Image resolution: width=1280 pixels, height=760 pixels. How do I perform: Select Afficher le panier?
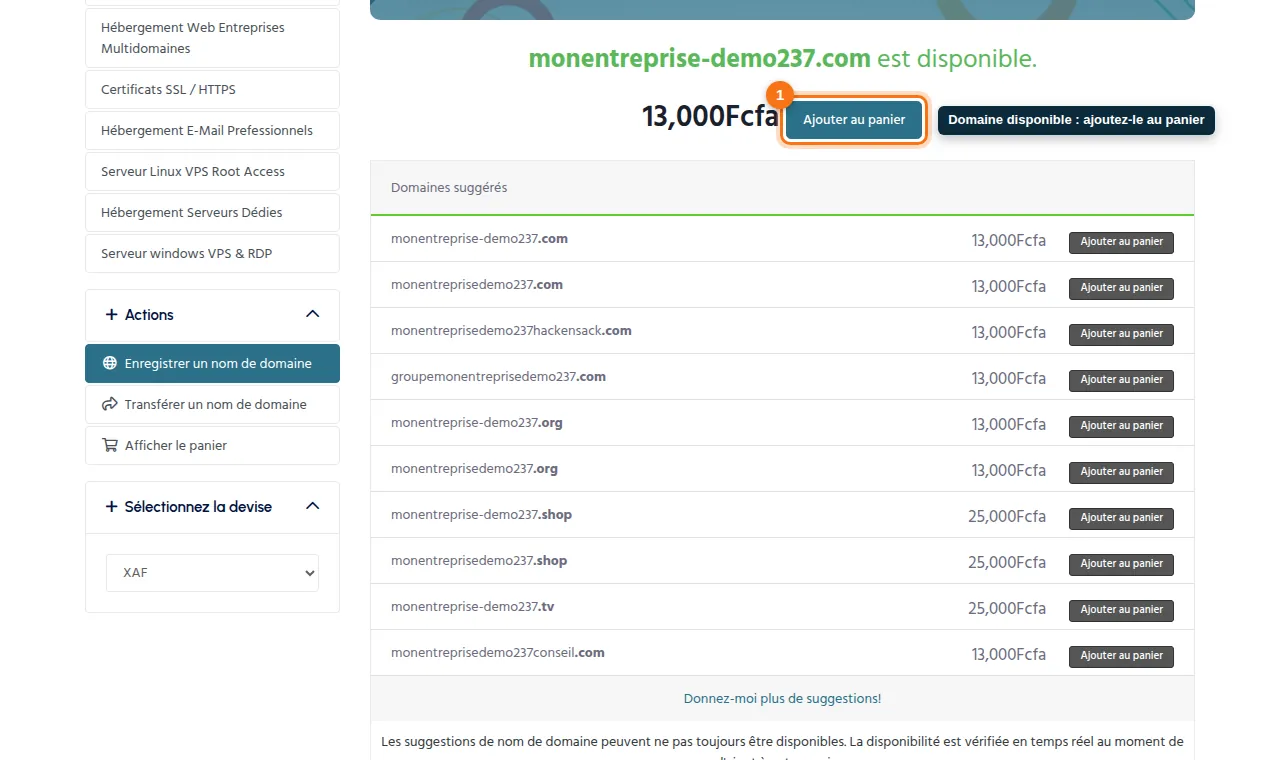tap(212, 446)
